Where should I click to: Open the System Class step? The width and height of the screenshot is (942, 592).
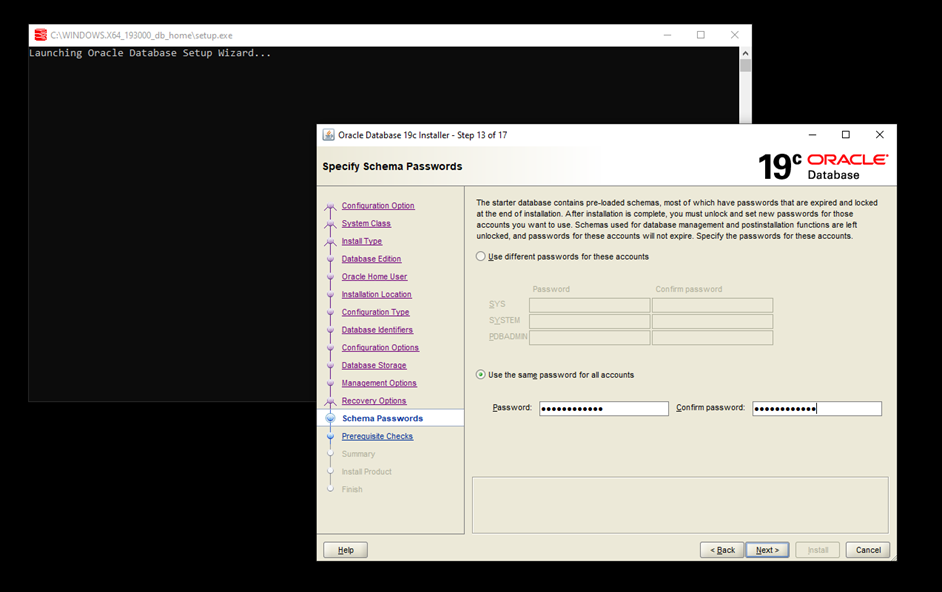tap(366, 224)
